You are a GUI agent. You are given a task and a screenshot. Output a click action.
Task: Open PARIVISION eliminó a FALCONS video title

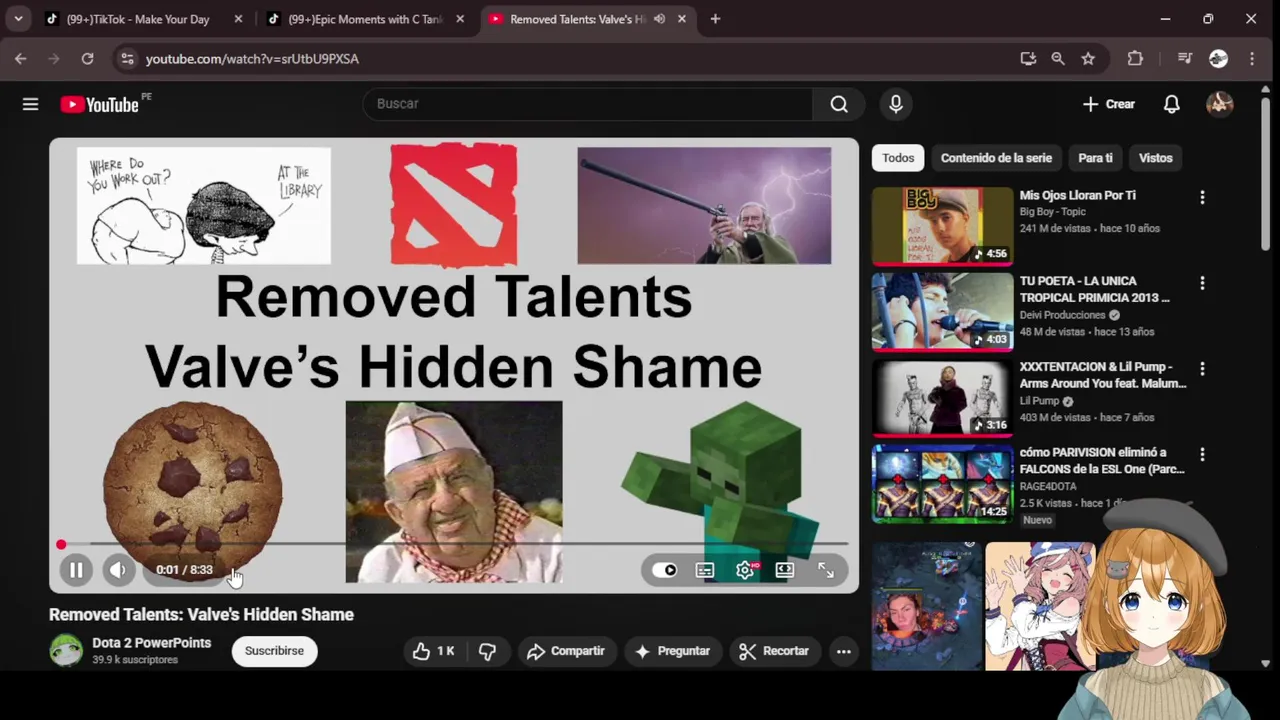coord(1102,460)
